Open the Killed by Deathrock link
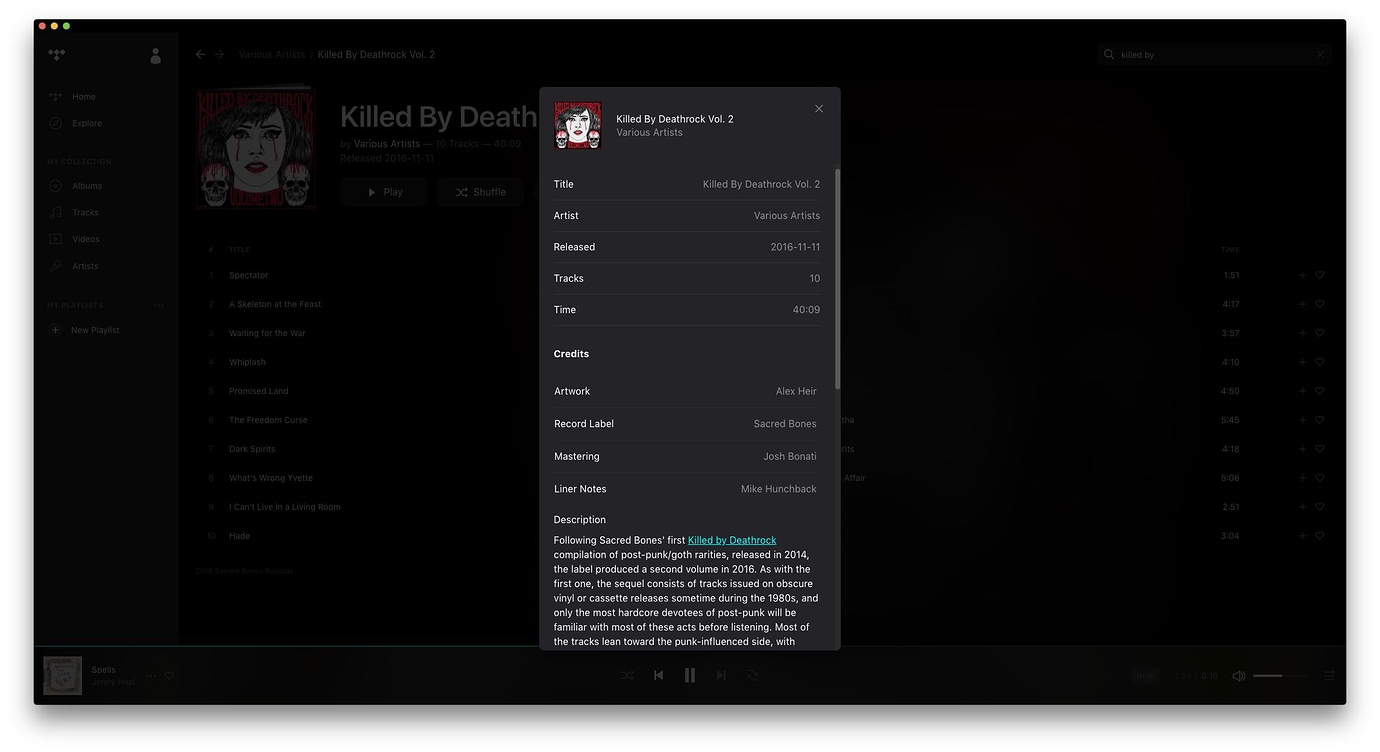Viewport: 1380px width, 752px height. 732,540
